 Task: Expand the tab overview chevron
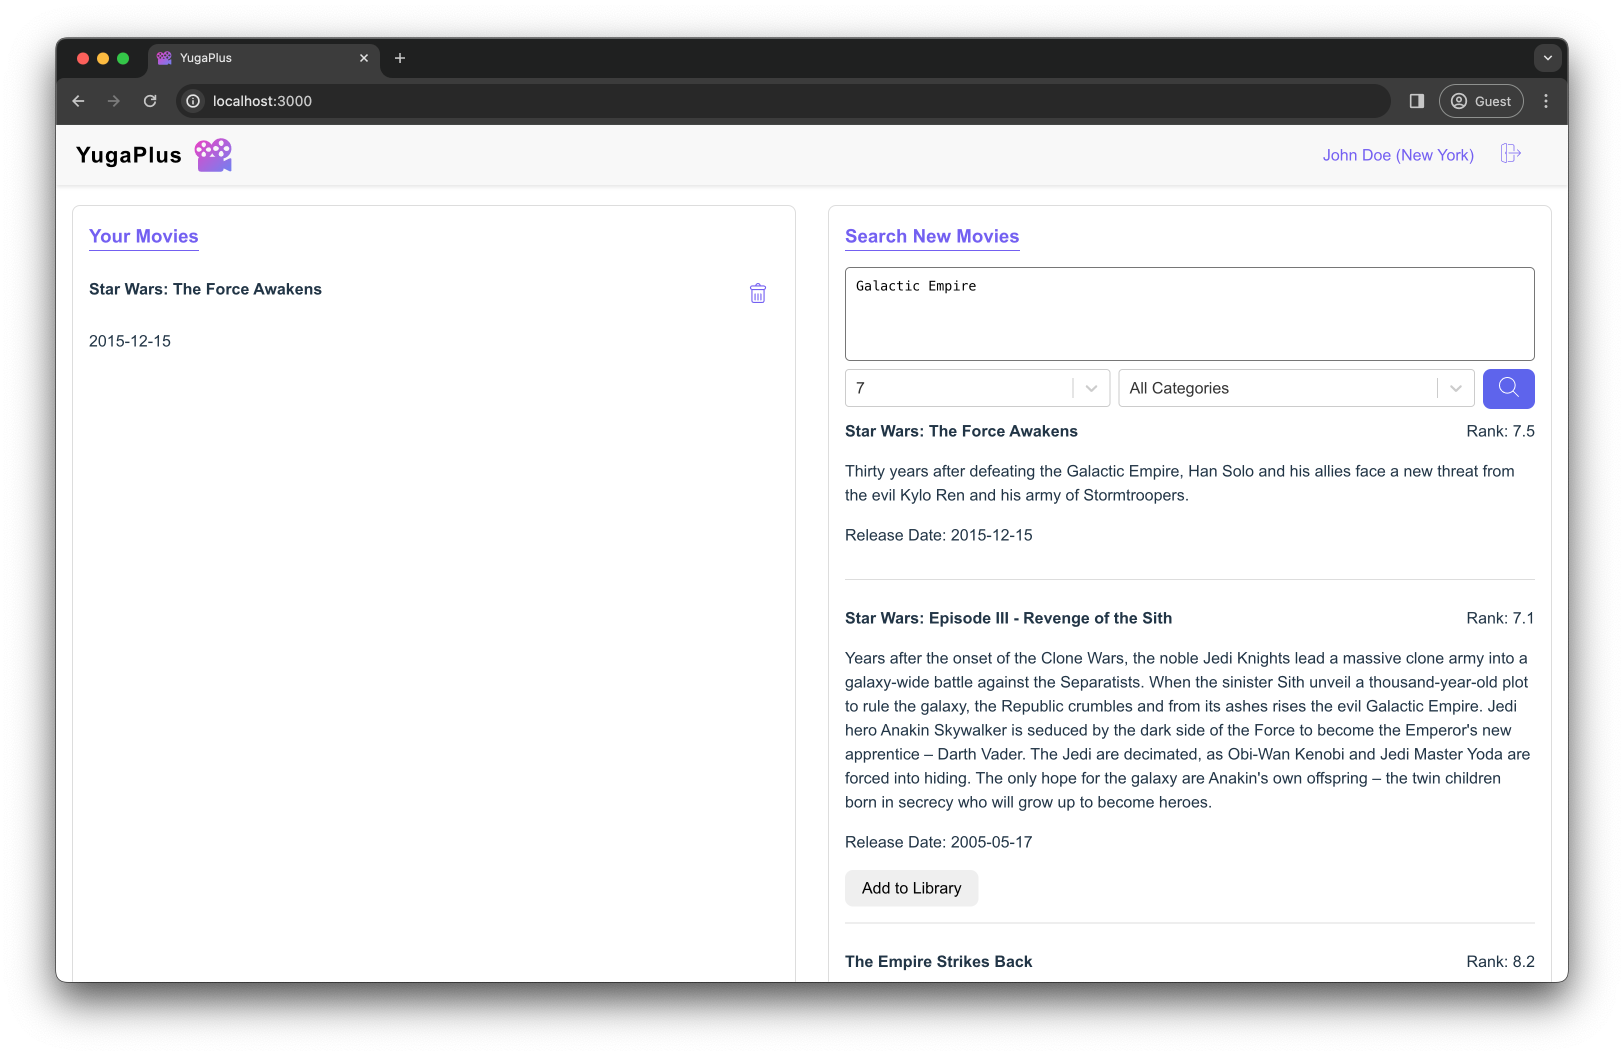pos(1547,58)
